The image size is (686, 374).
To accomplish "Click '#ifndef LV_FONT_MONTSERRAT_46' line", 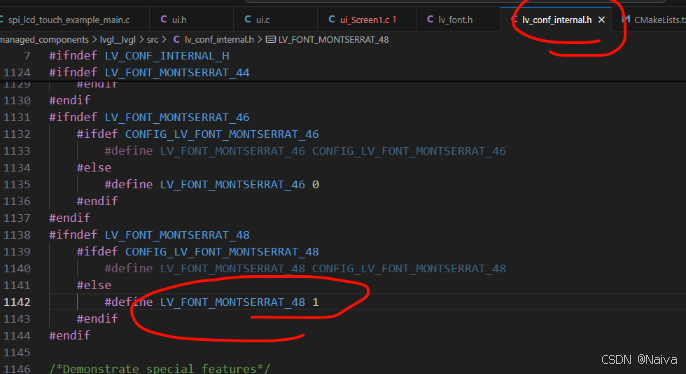I will tap(149, 117).
